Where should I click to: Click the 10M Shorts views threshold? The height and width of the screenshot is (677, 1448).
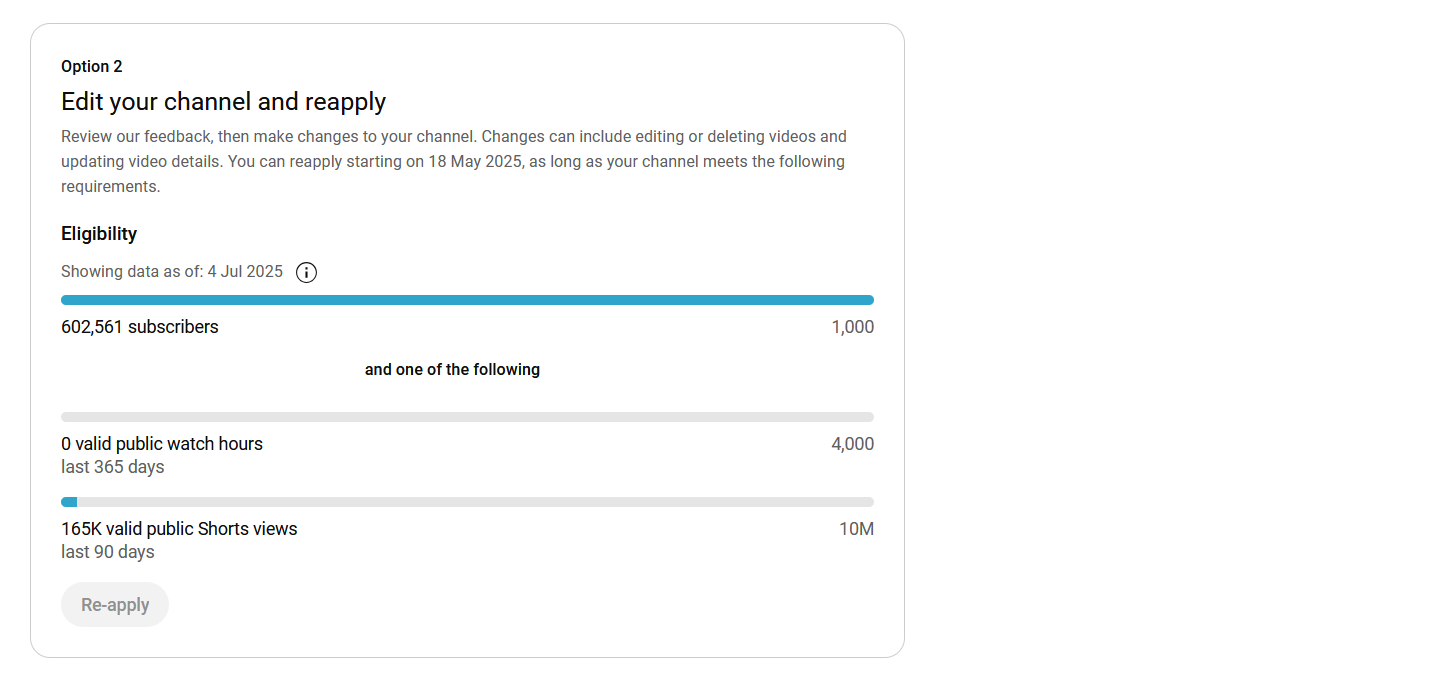857,529
